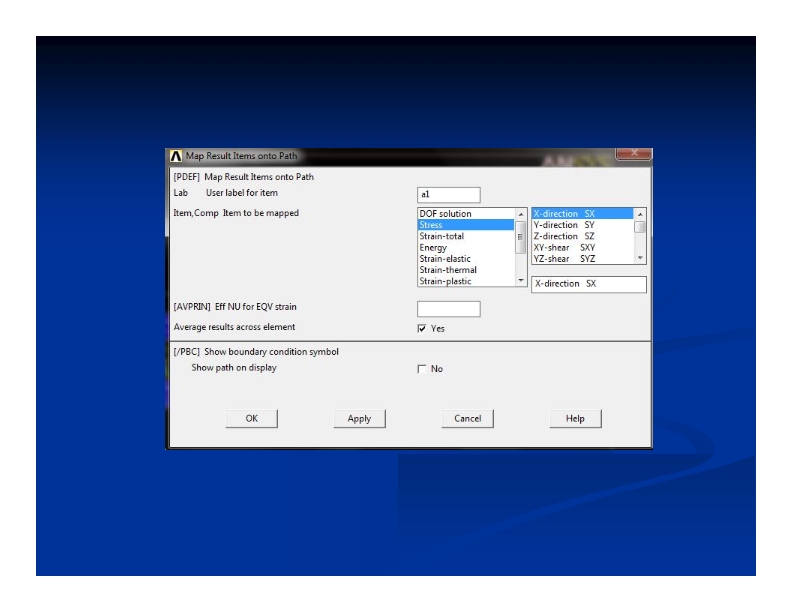Select Strain-elastic in the item list
This screenshot has height=612, width=792.
click(x=465, y=259)
